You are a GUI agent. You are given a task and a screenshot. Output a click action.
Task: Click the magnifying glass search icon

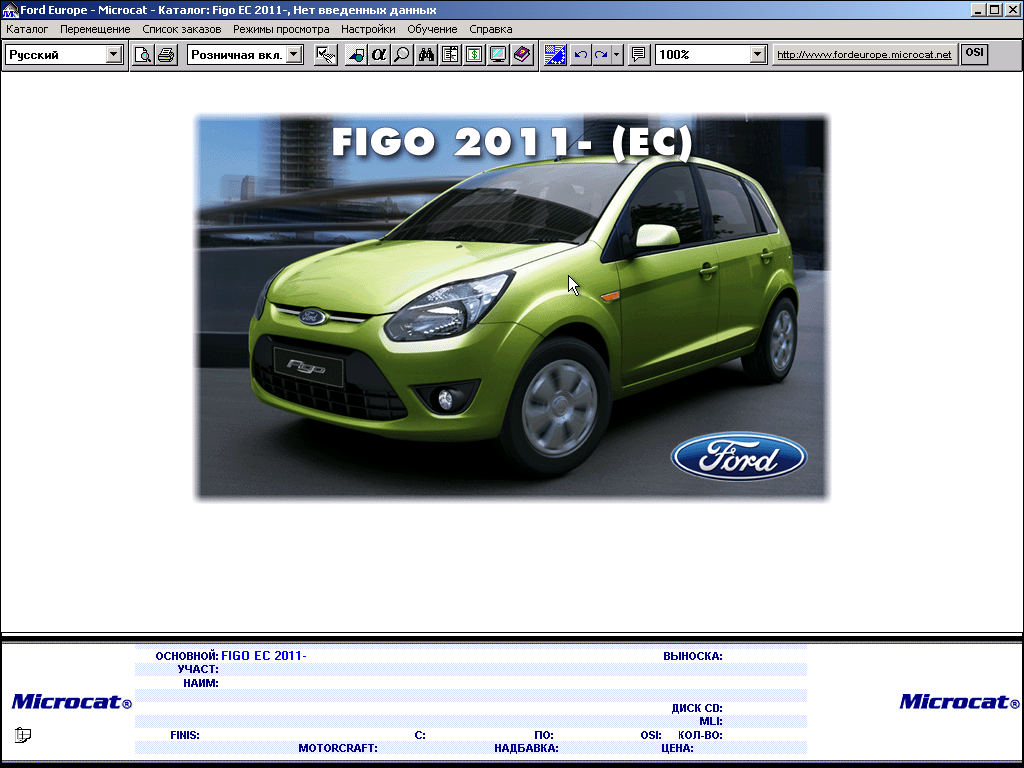tap(401, 55)
